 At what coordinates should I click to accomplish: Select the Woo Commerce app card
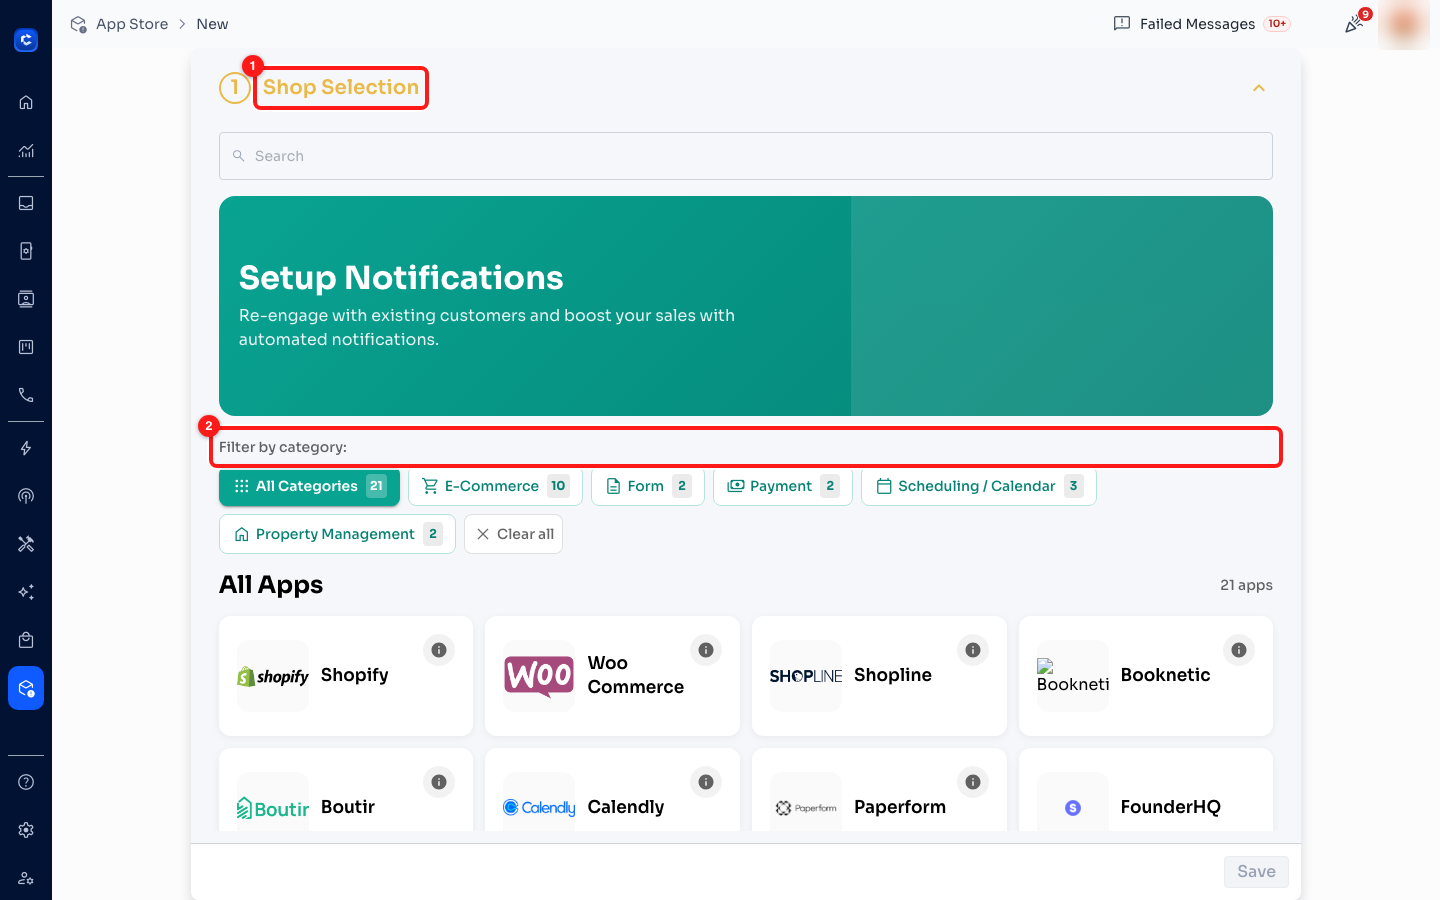click(x=612, y=676)
